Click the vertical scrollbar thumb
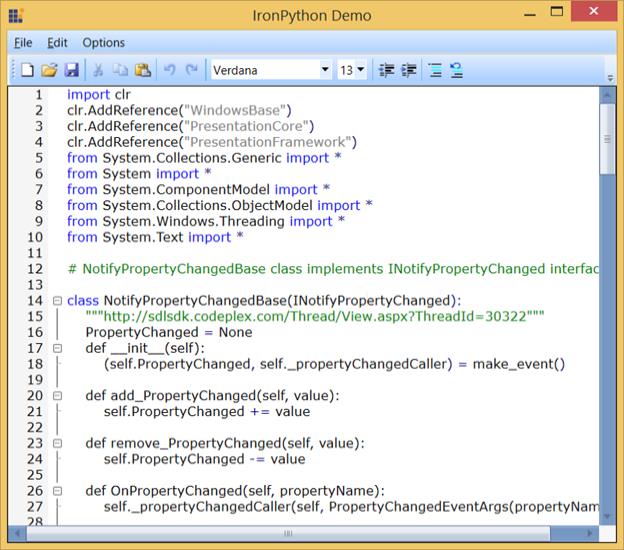This screenshot has width=624, height=550. (607, 139)
